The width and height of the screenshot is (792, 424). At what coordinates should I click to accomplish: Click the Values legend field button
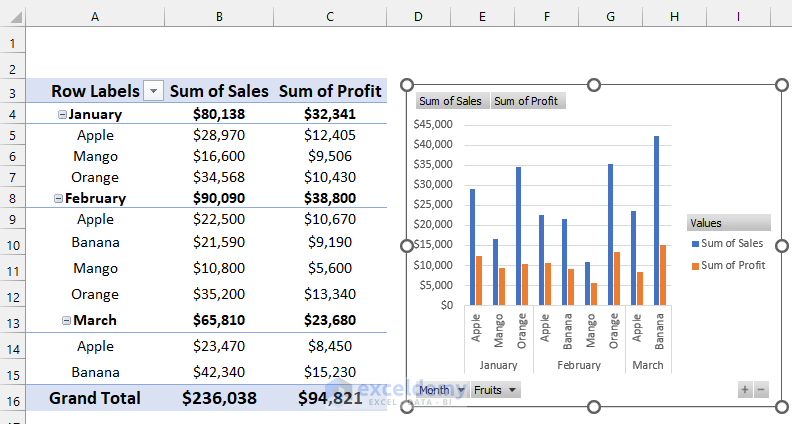point(728,223)
